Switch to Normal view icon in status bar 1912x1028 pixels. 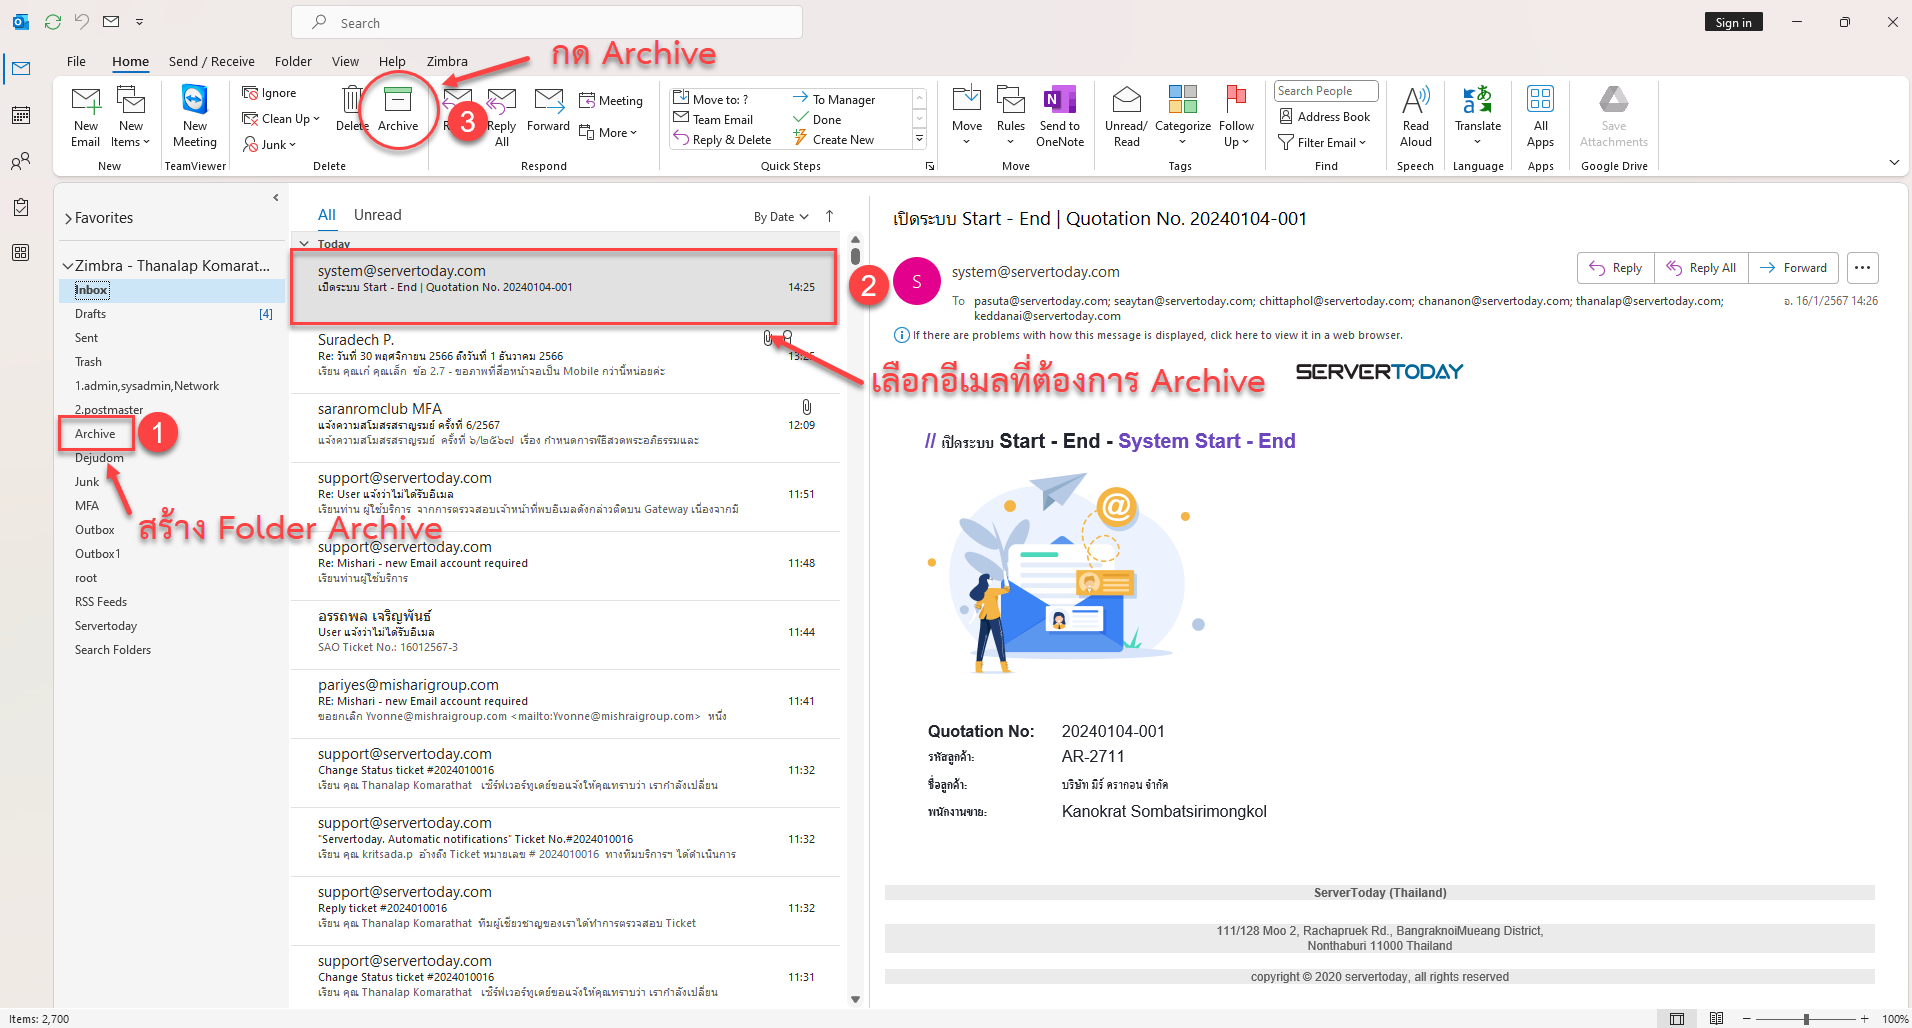tap(1677, 1019)
